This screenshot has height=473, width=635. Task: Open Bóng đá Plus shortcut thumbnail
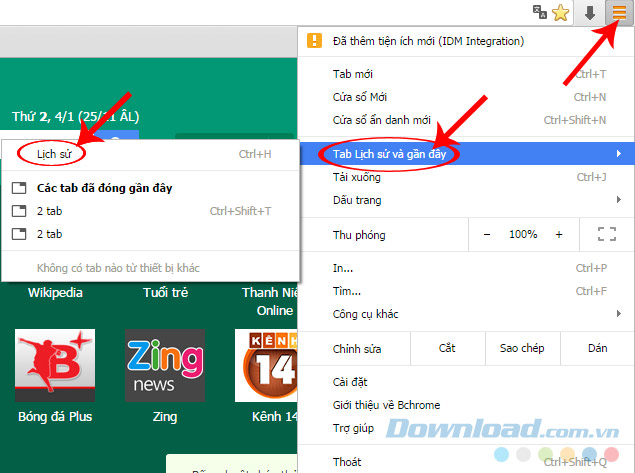click(55, 365)
